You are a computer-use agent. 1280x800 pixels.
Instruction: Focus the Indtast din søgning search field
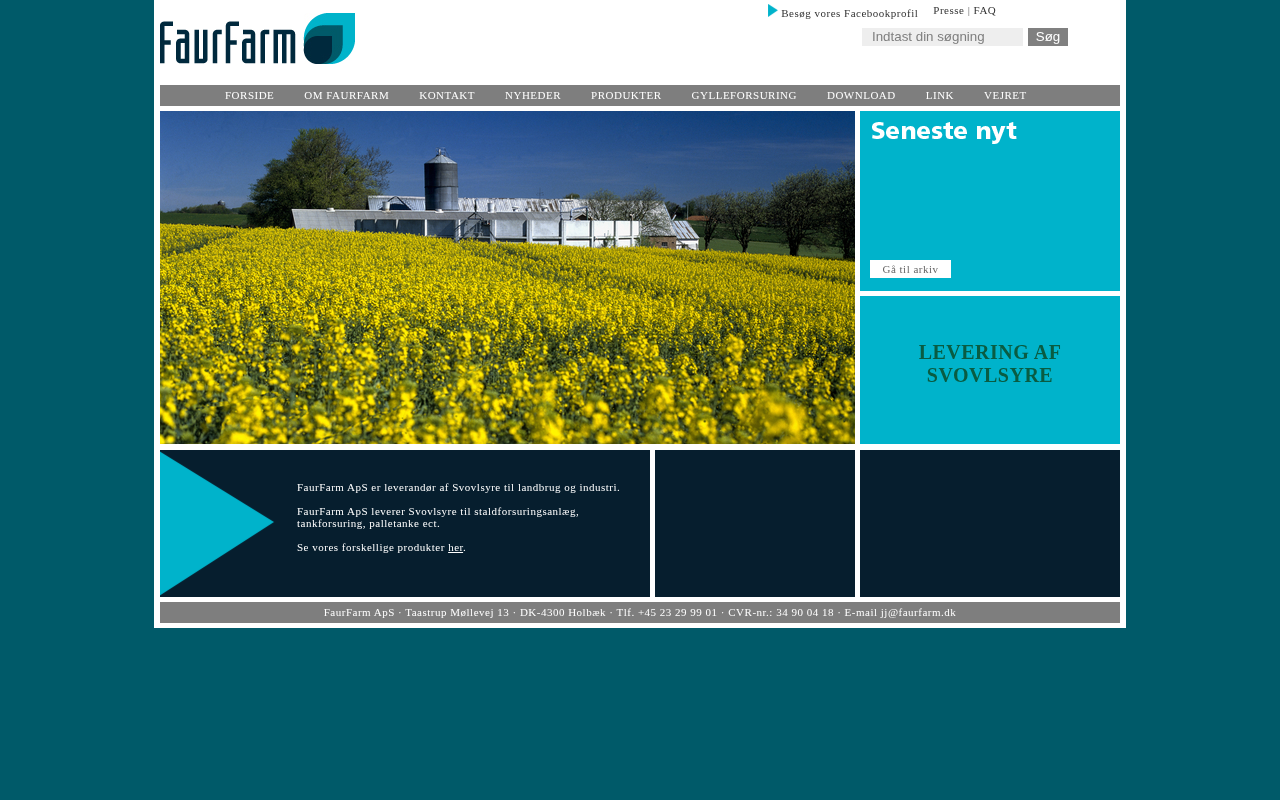942,37
